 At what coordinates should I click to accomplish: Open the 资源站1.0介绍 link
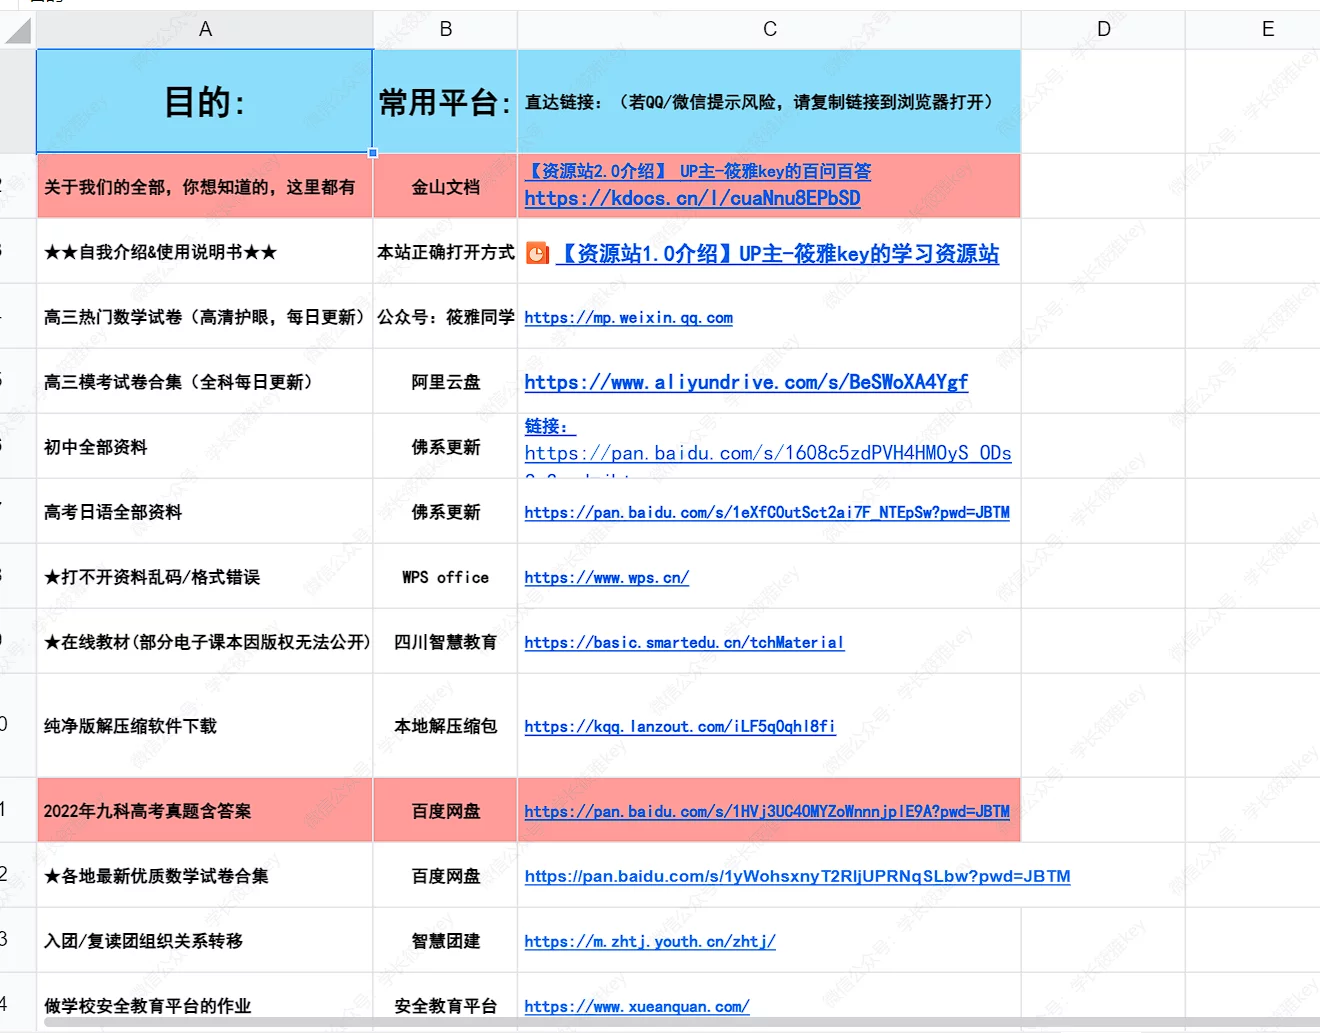(x=777, y=254)
